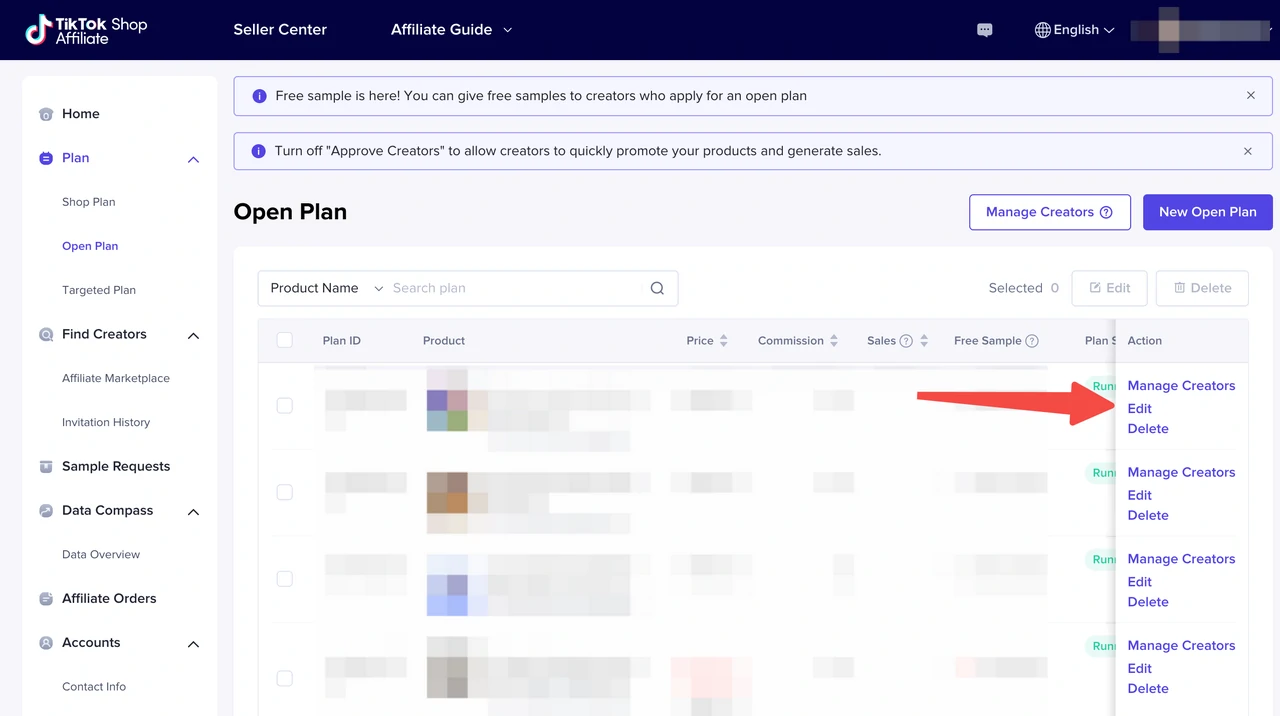Image resolution: width=1280 pixels, height=716 pixels.
Task: Open Affiliate Marketplace from sidebar
Action: tap(116, 378)
